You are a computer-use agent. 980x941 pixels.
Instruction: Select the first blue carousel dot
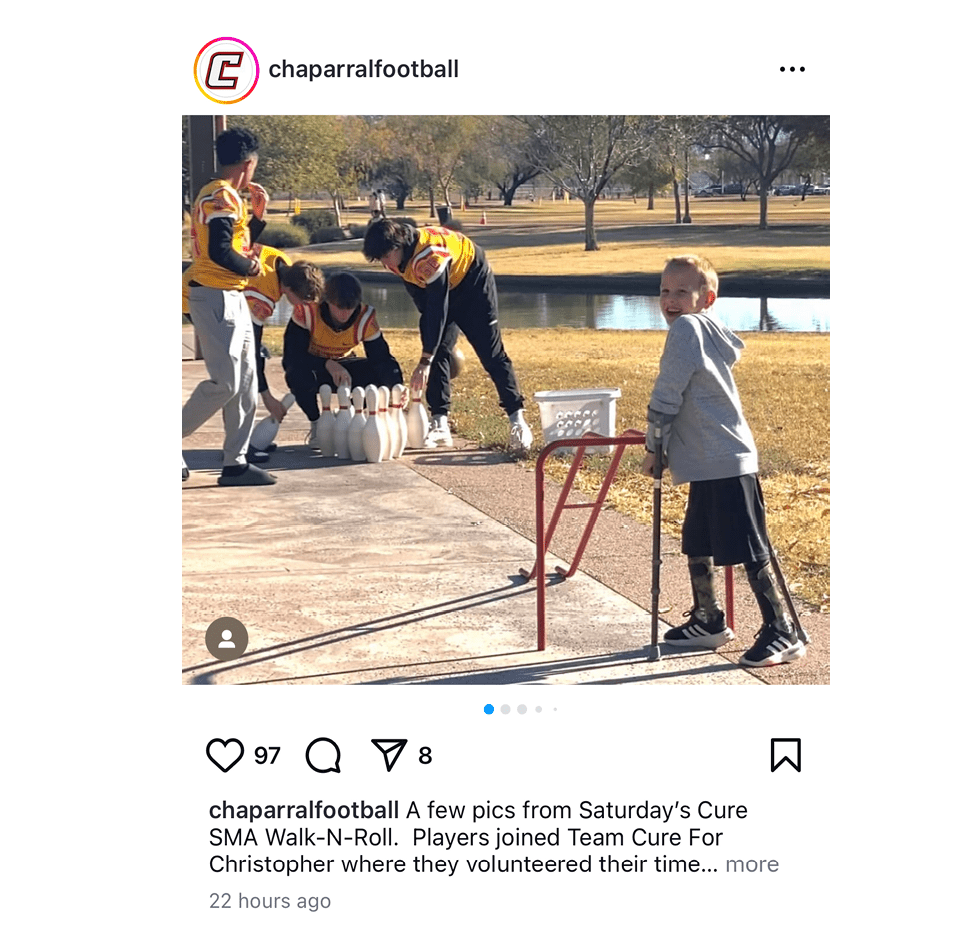click(x=489, y=709)
